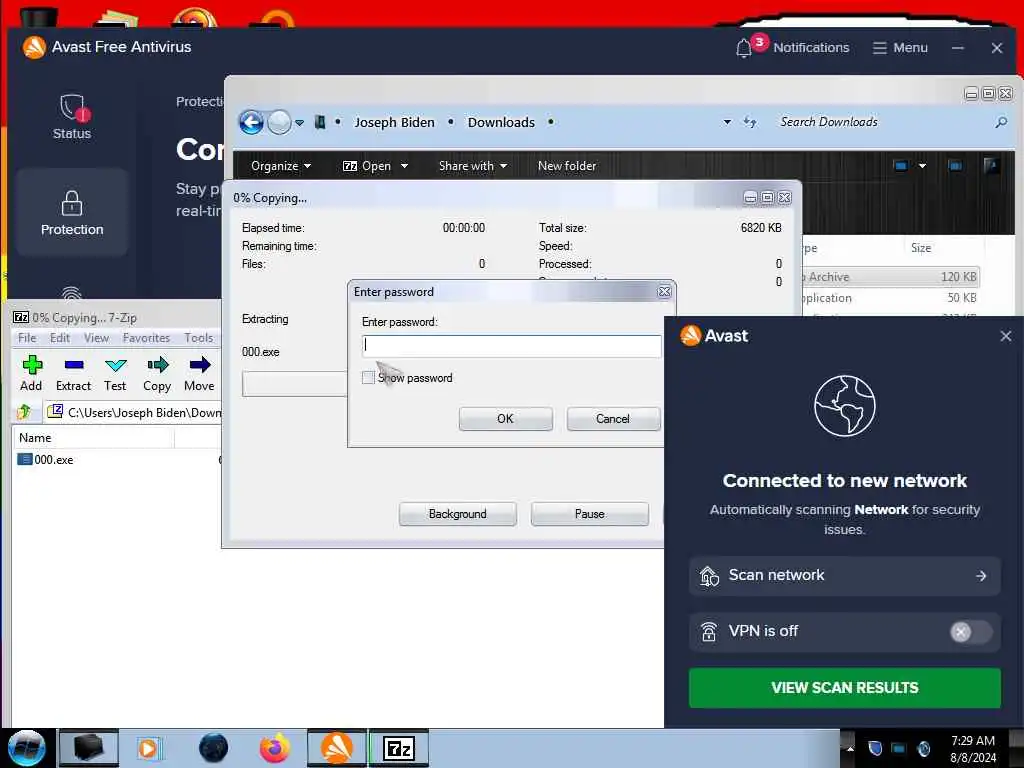Screen dimensions: 1024x768
Task: Click the 7-Zip path address field
Action: (x=134, y=412)
